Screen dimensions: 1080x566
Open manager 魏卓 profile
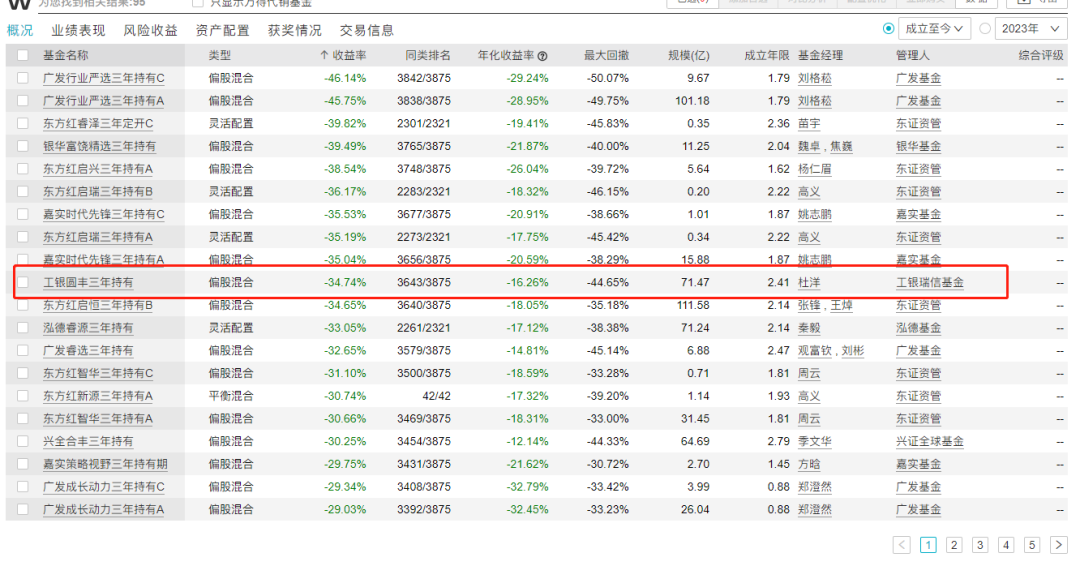809,147
